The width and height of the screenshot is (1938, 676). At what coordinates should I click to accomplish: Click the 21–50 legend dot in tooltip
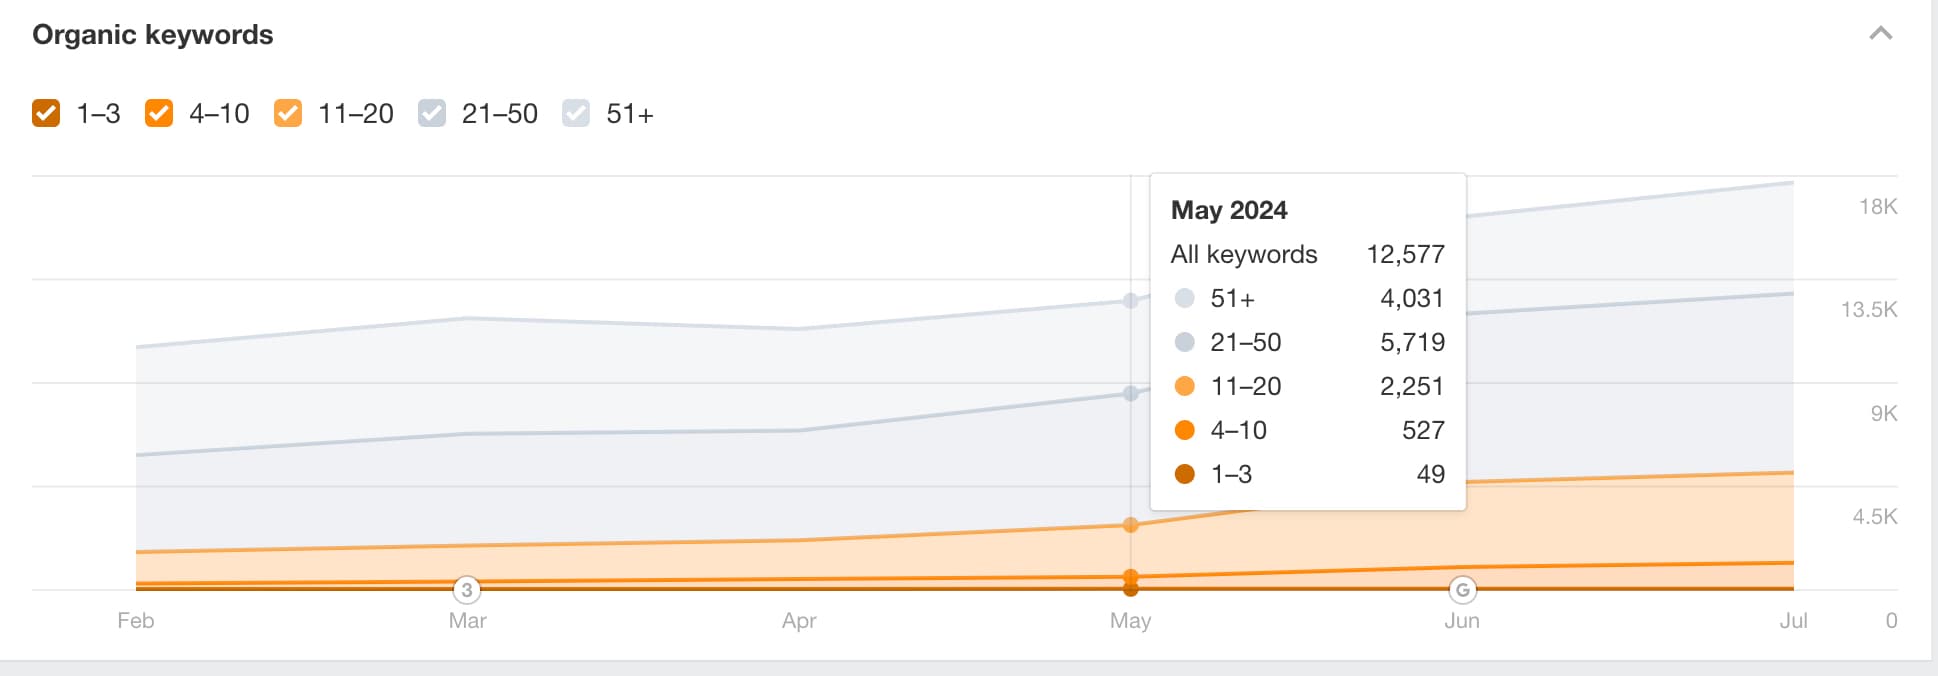pyautogui.click(x=1185, y=342)
